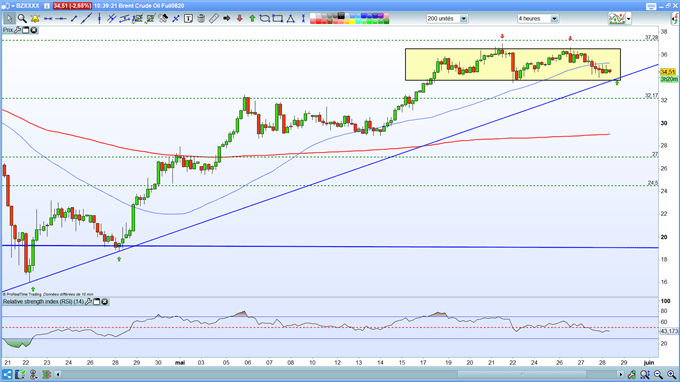Choose the blue cross marker tool
The width and height of the screenshot is (680, 382).
click(x=176, y=19)
